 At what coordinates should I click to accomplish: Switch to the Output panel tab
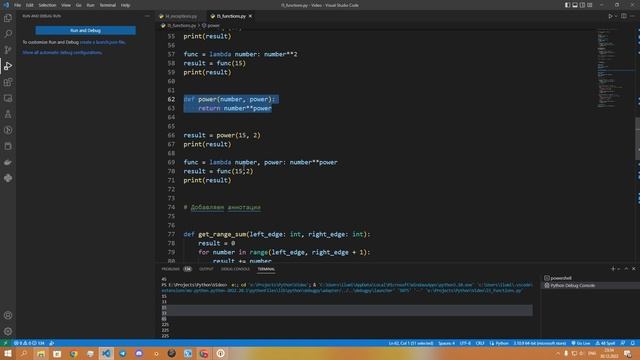[x=206, y=269]
